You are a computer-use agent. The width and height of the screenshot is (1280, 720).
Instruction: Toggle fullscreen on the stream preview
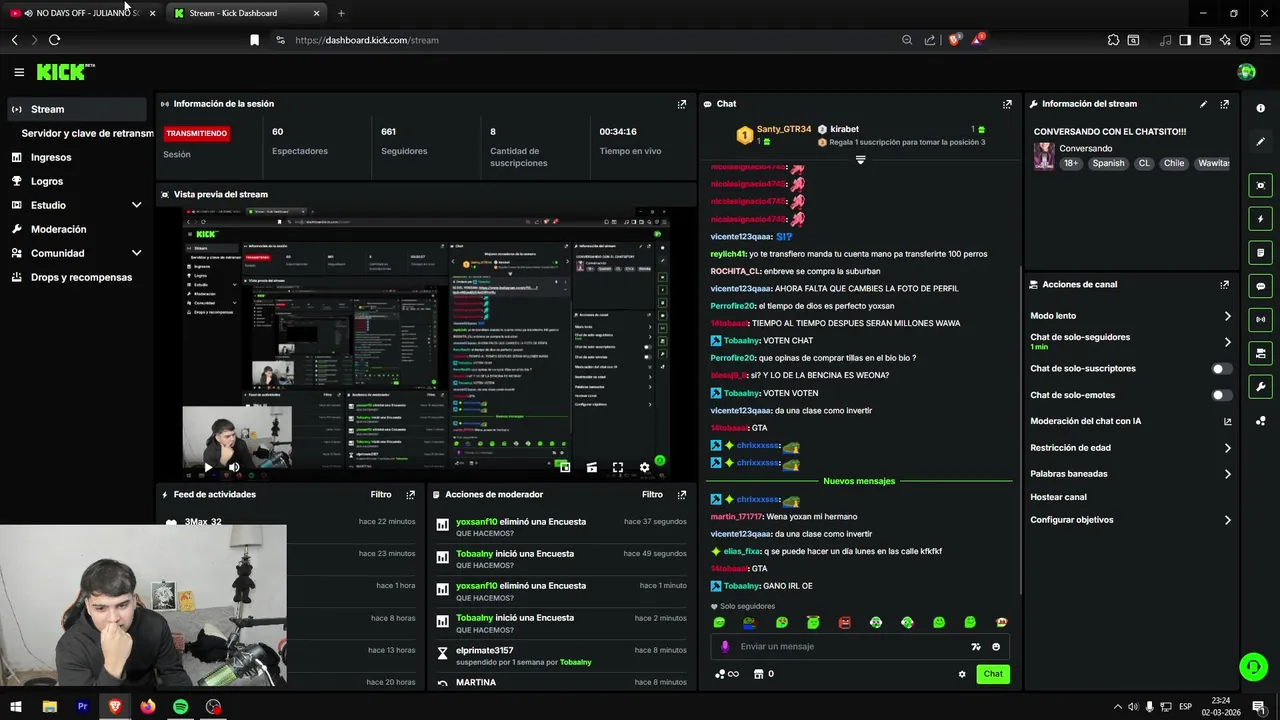coord(618,467)
